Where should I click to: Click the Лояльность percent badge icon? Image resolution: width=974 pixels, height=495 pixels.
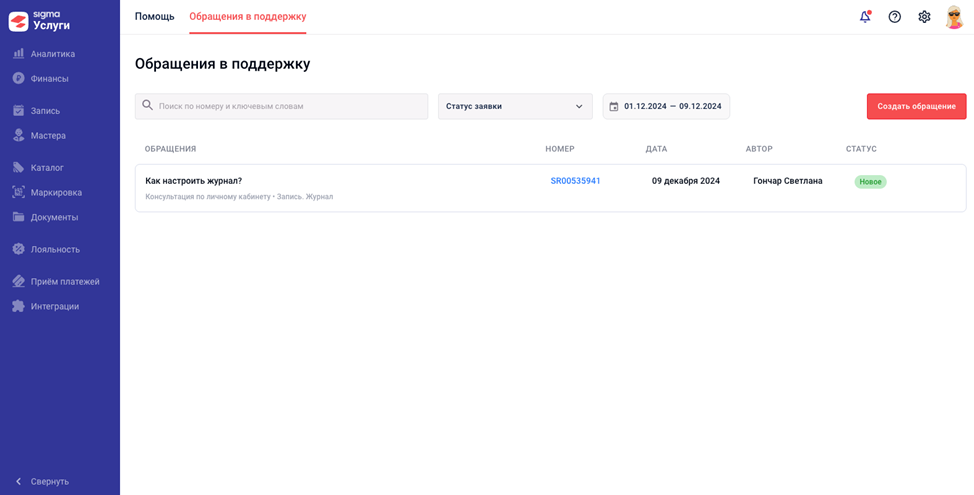19,249
